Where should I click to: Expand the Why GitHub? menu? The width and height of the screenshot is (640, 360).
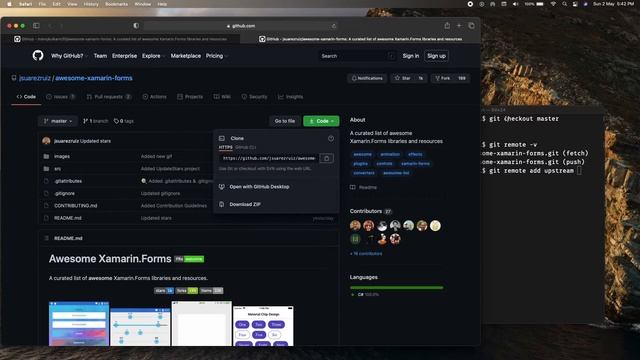coord(69,56)
